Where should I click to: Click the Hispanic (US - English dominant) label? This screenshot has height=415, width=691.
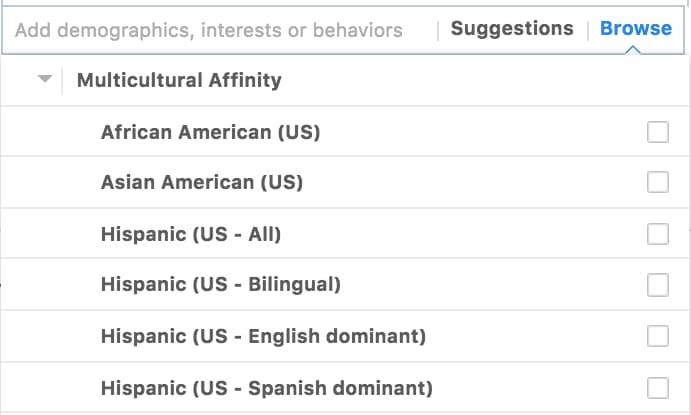point(263,336)
